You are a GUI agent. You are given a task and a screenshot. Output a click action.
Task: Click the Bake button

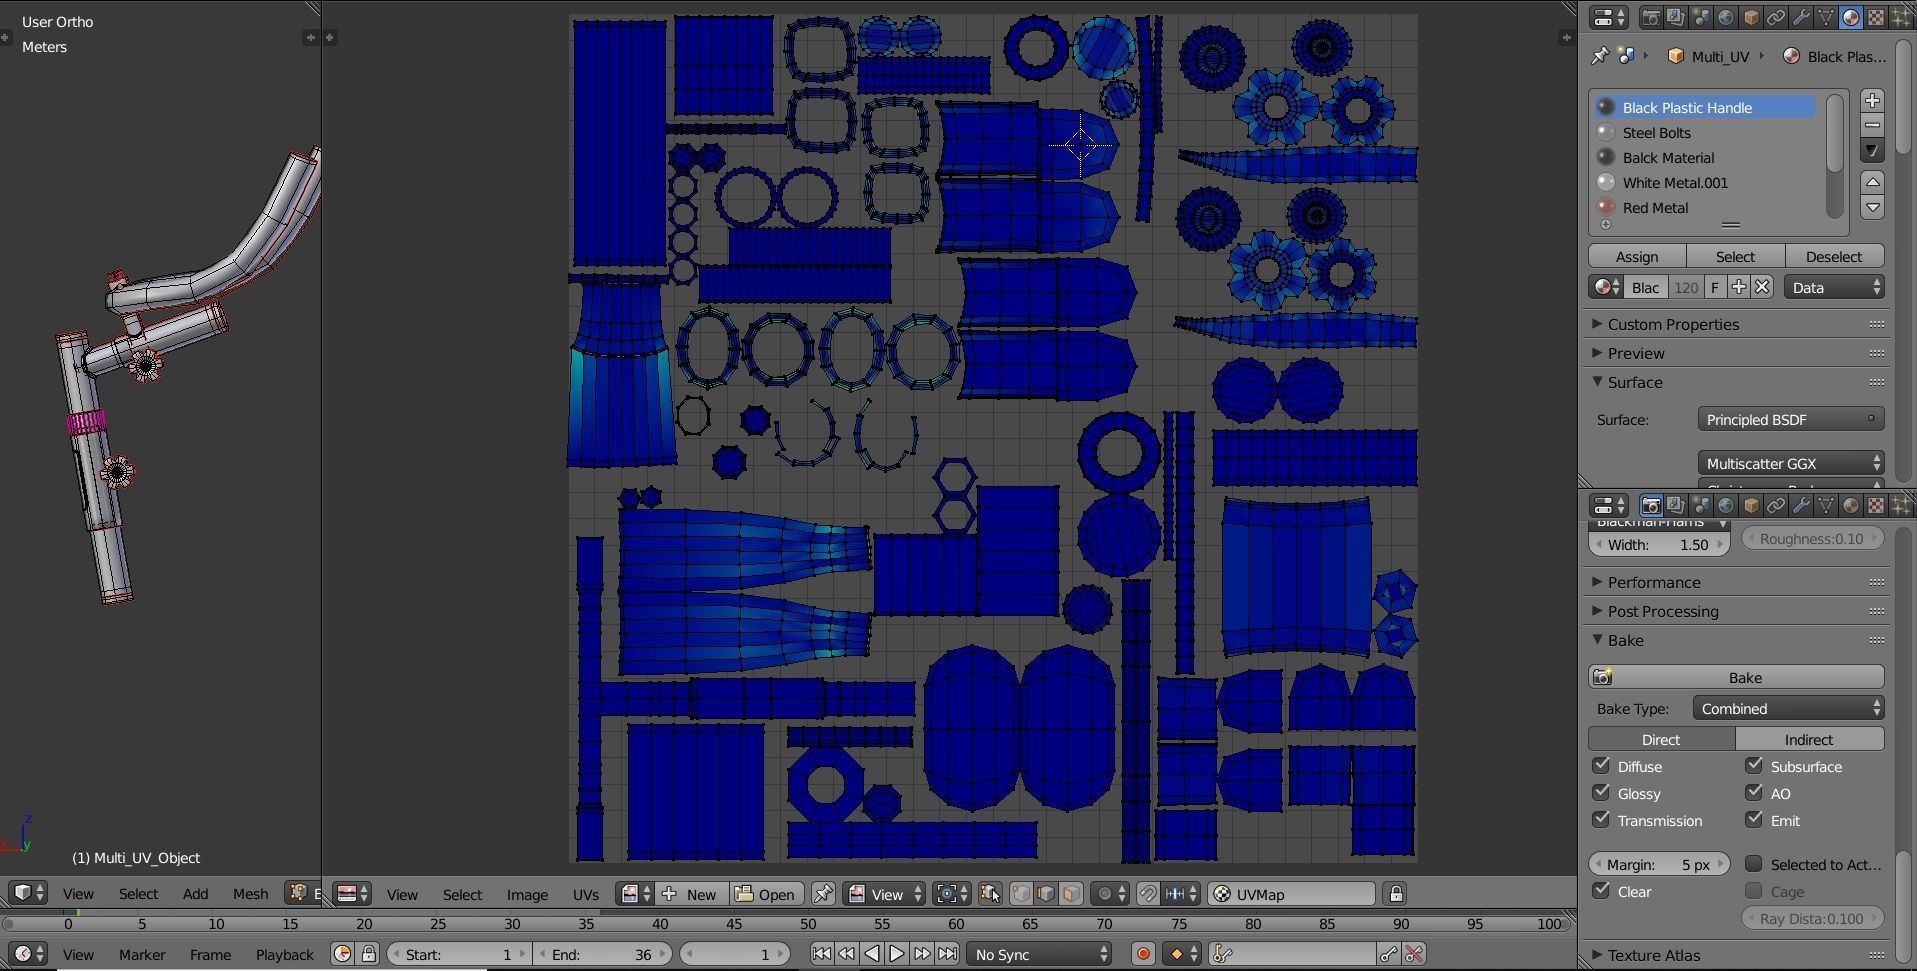point(1737,677)
